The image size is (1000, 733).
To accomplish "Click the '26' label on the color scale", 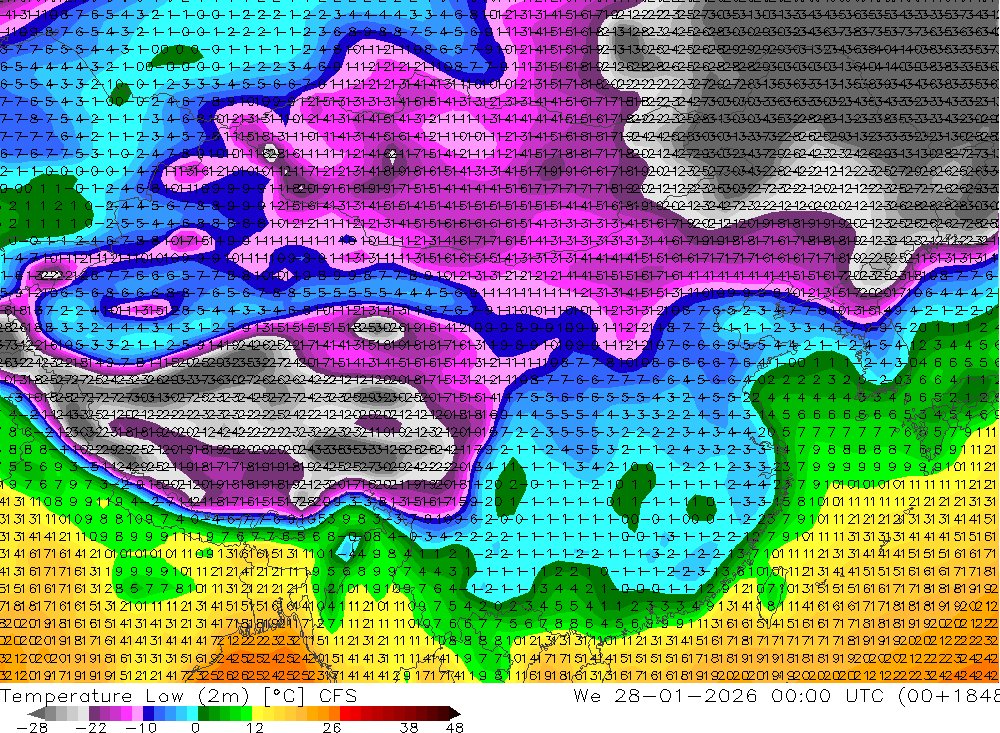I will pyautogui.click(x=332, y=727).
